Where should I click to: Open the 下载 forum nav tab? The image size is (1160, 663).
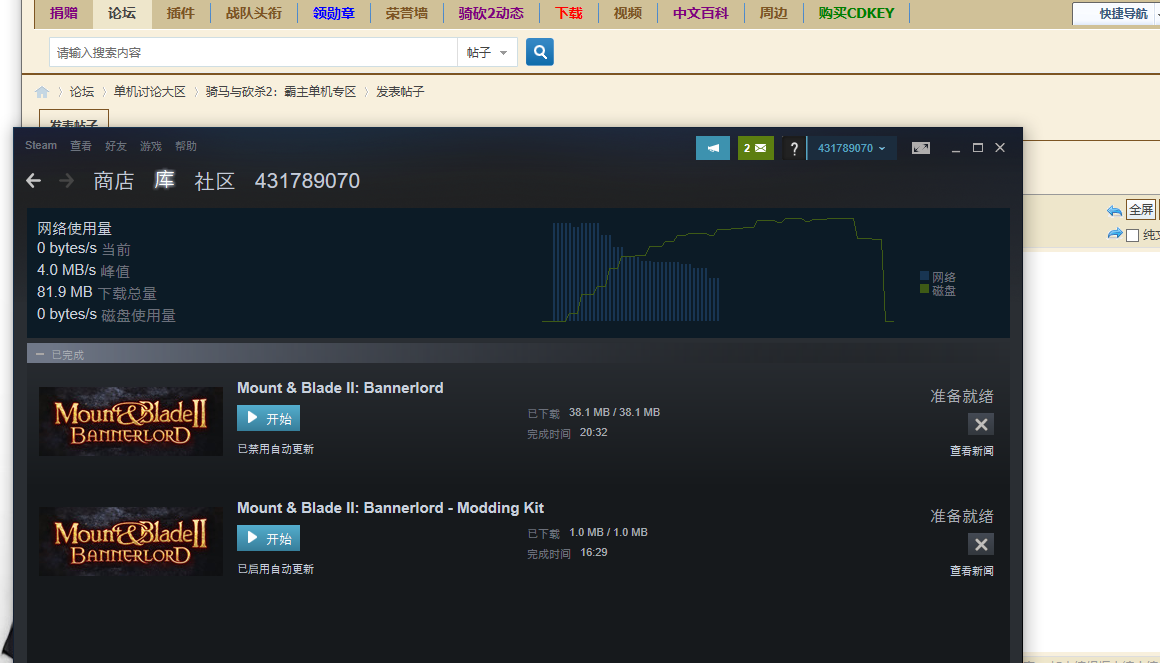pos(569,13)
